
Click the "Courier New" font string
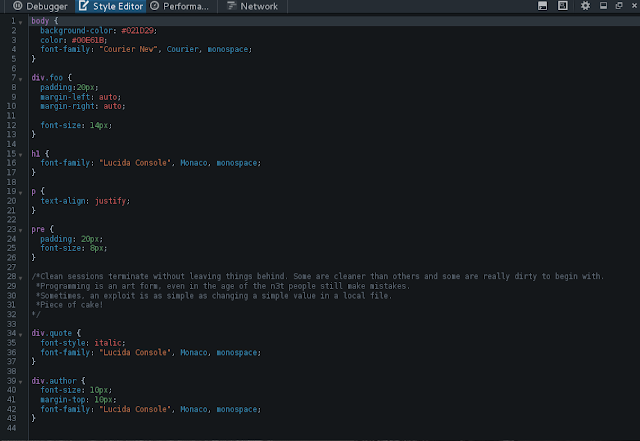click(129, 49)
